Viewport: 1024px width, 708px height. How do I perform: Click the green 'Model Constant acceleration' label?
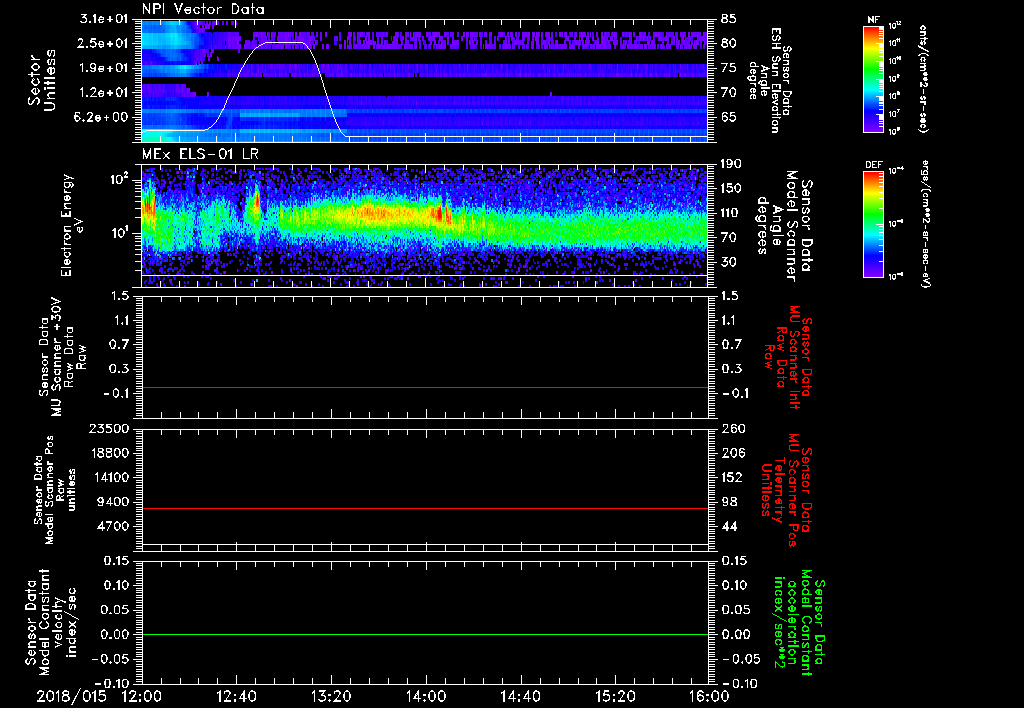pos(798,624)
